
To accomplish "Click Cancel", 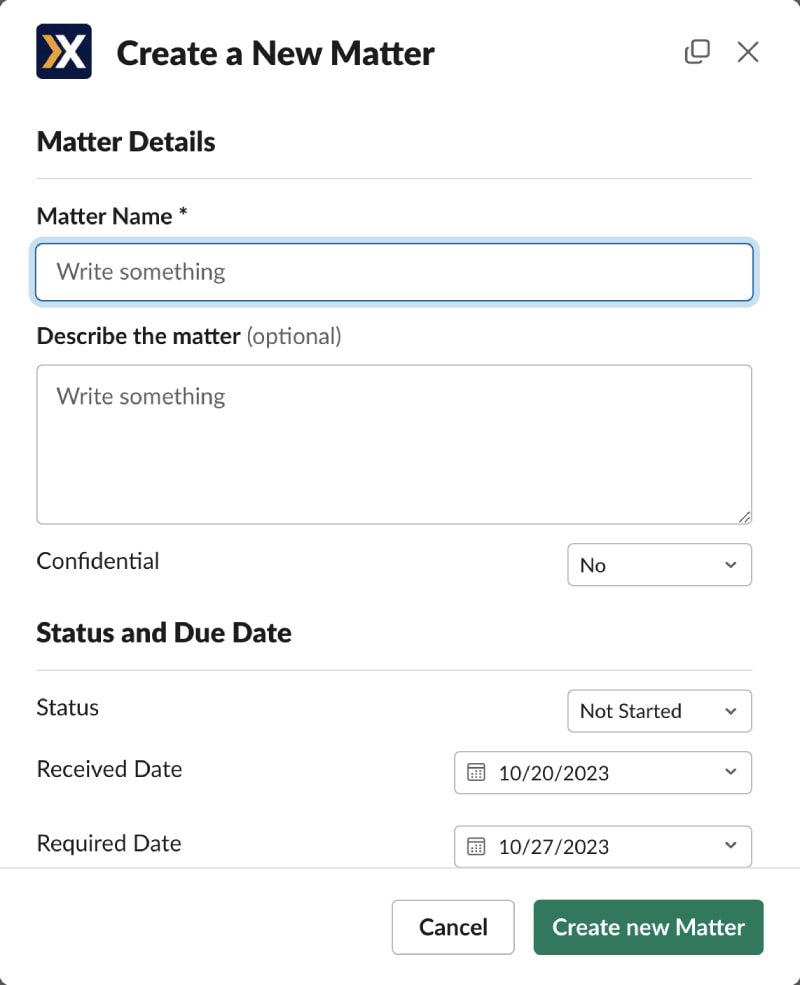I will coord(453,927).
